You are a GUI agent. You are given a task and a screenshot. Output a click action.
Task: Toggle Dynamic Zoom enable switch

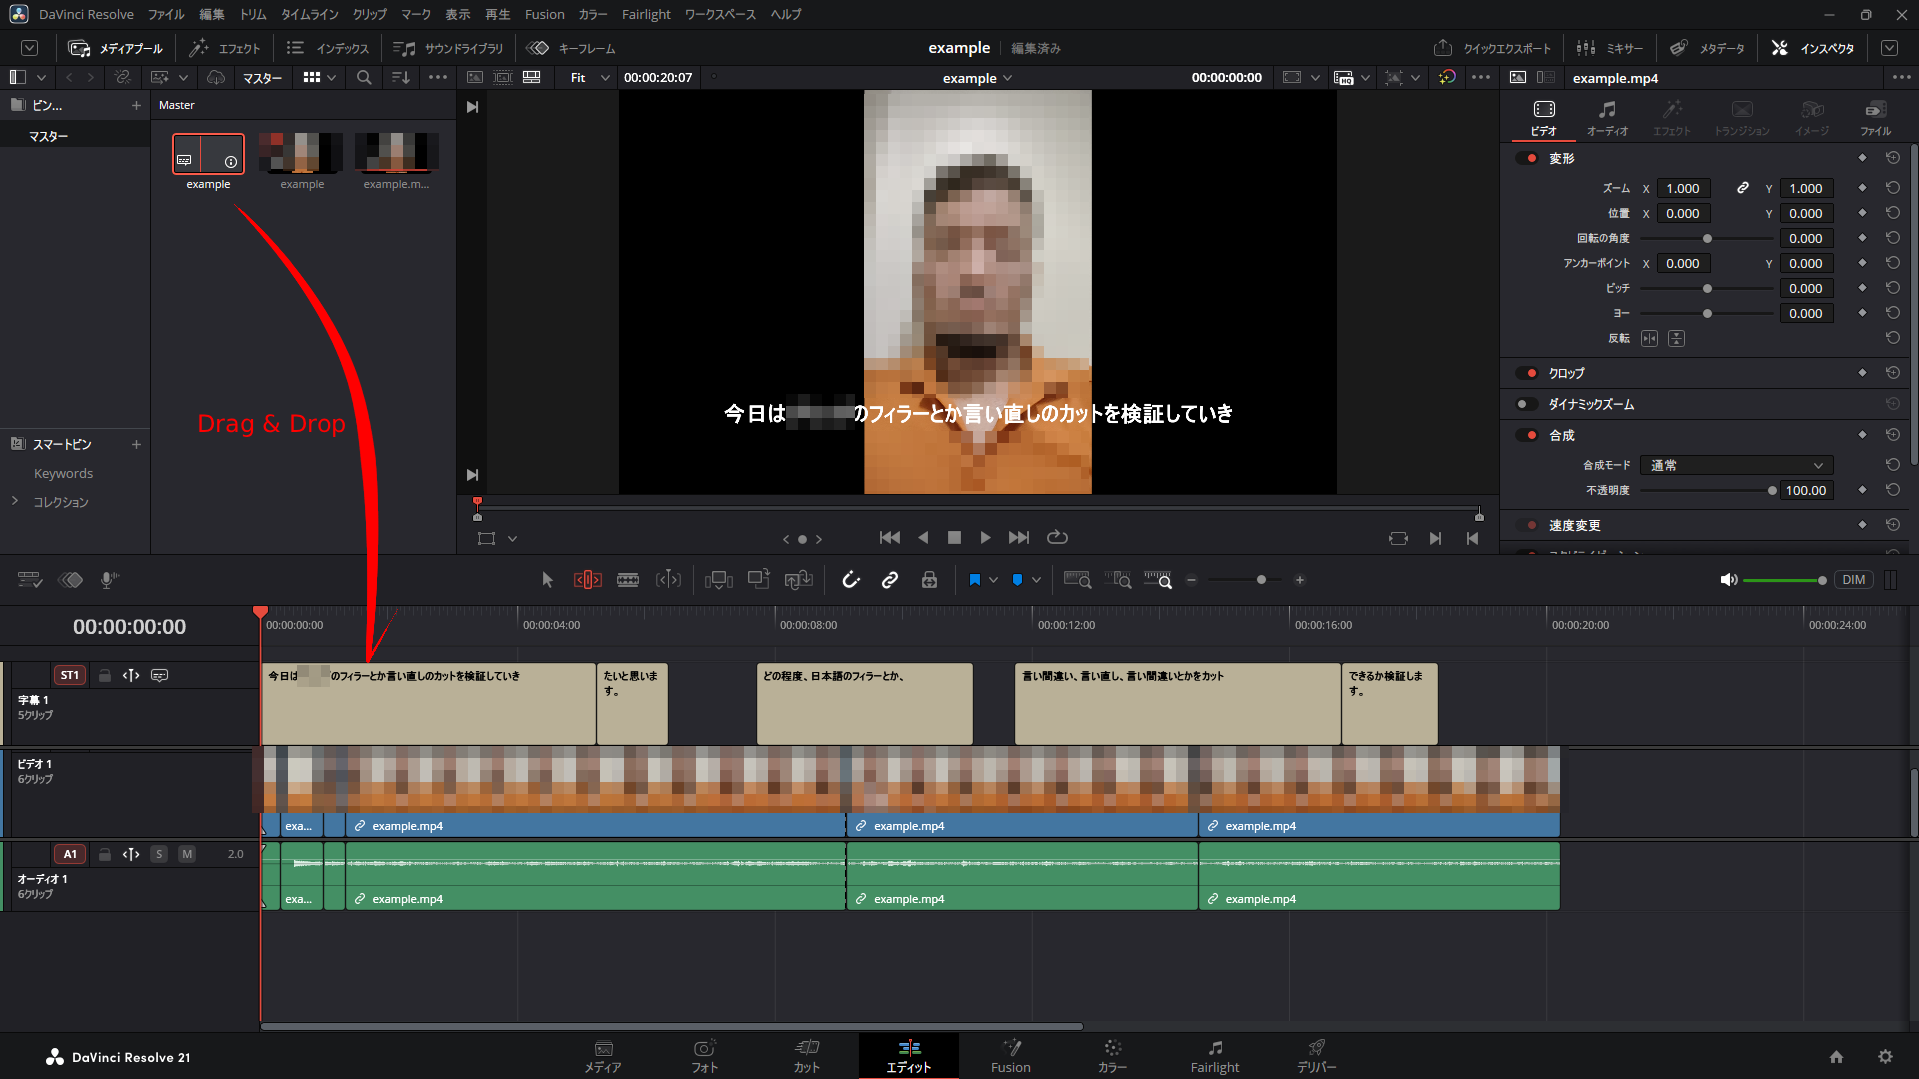click(x=1526, y=404)
